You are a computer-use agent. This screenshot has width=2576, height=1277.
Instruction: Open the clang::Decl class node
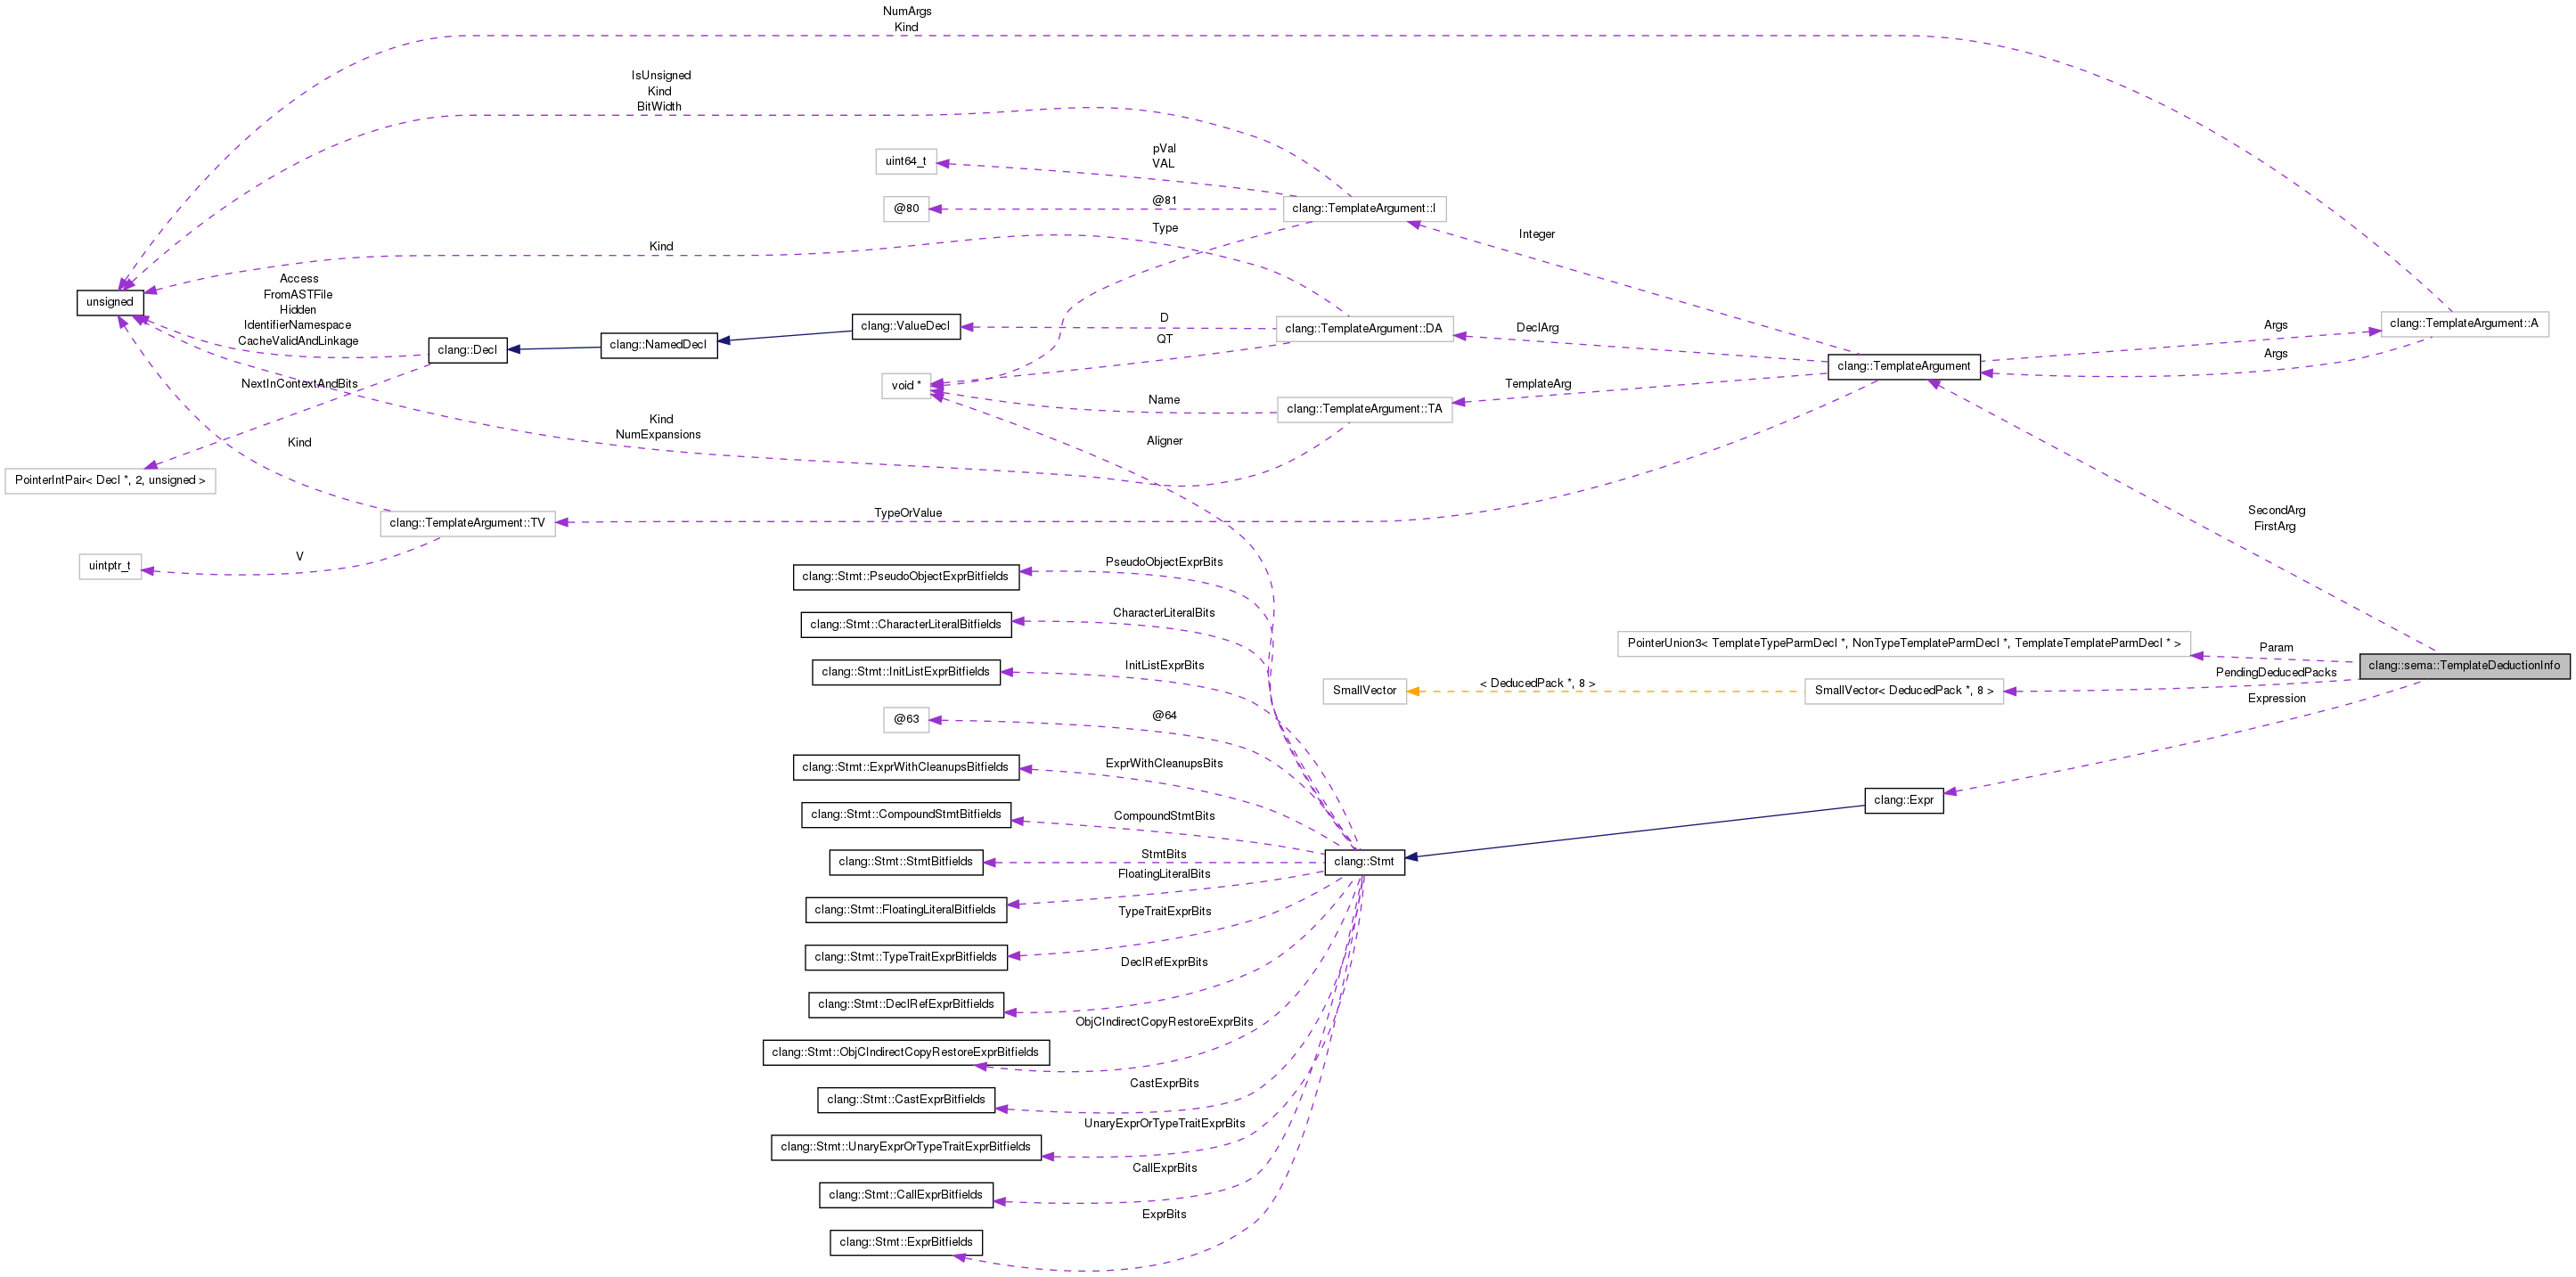467,350
